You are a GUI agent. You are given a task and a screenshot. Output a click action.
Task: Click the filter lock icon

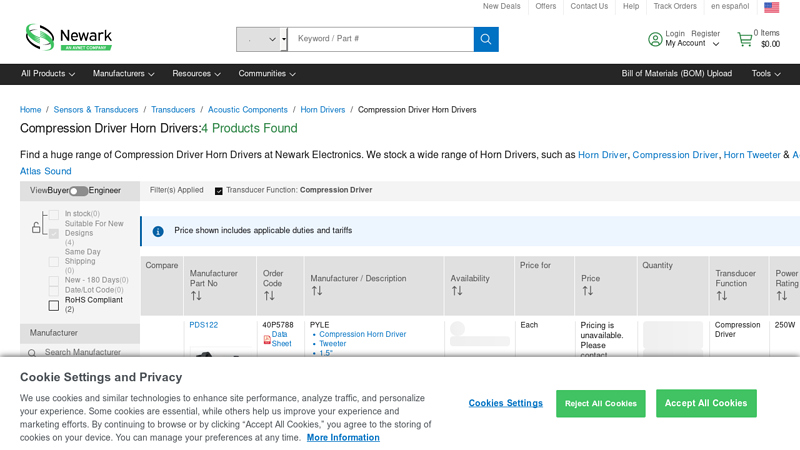tap(36, 227)
